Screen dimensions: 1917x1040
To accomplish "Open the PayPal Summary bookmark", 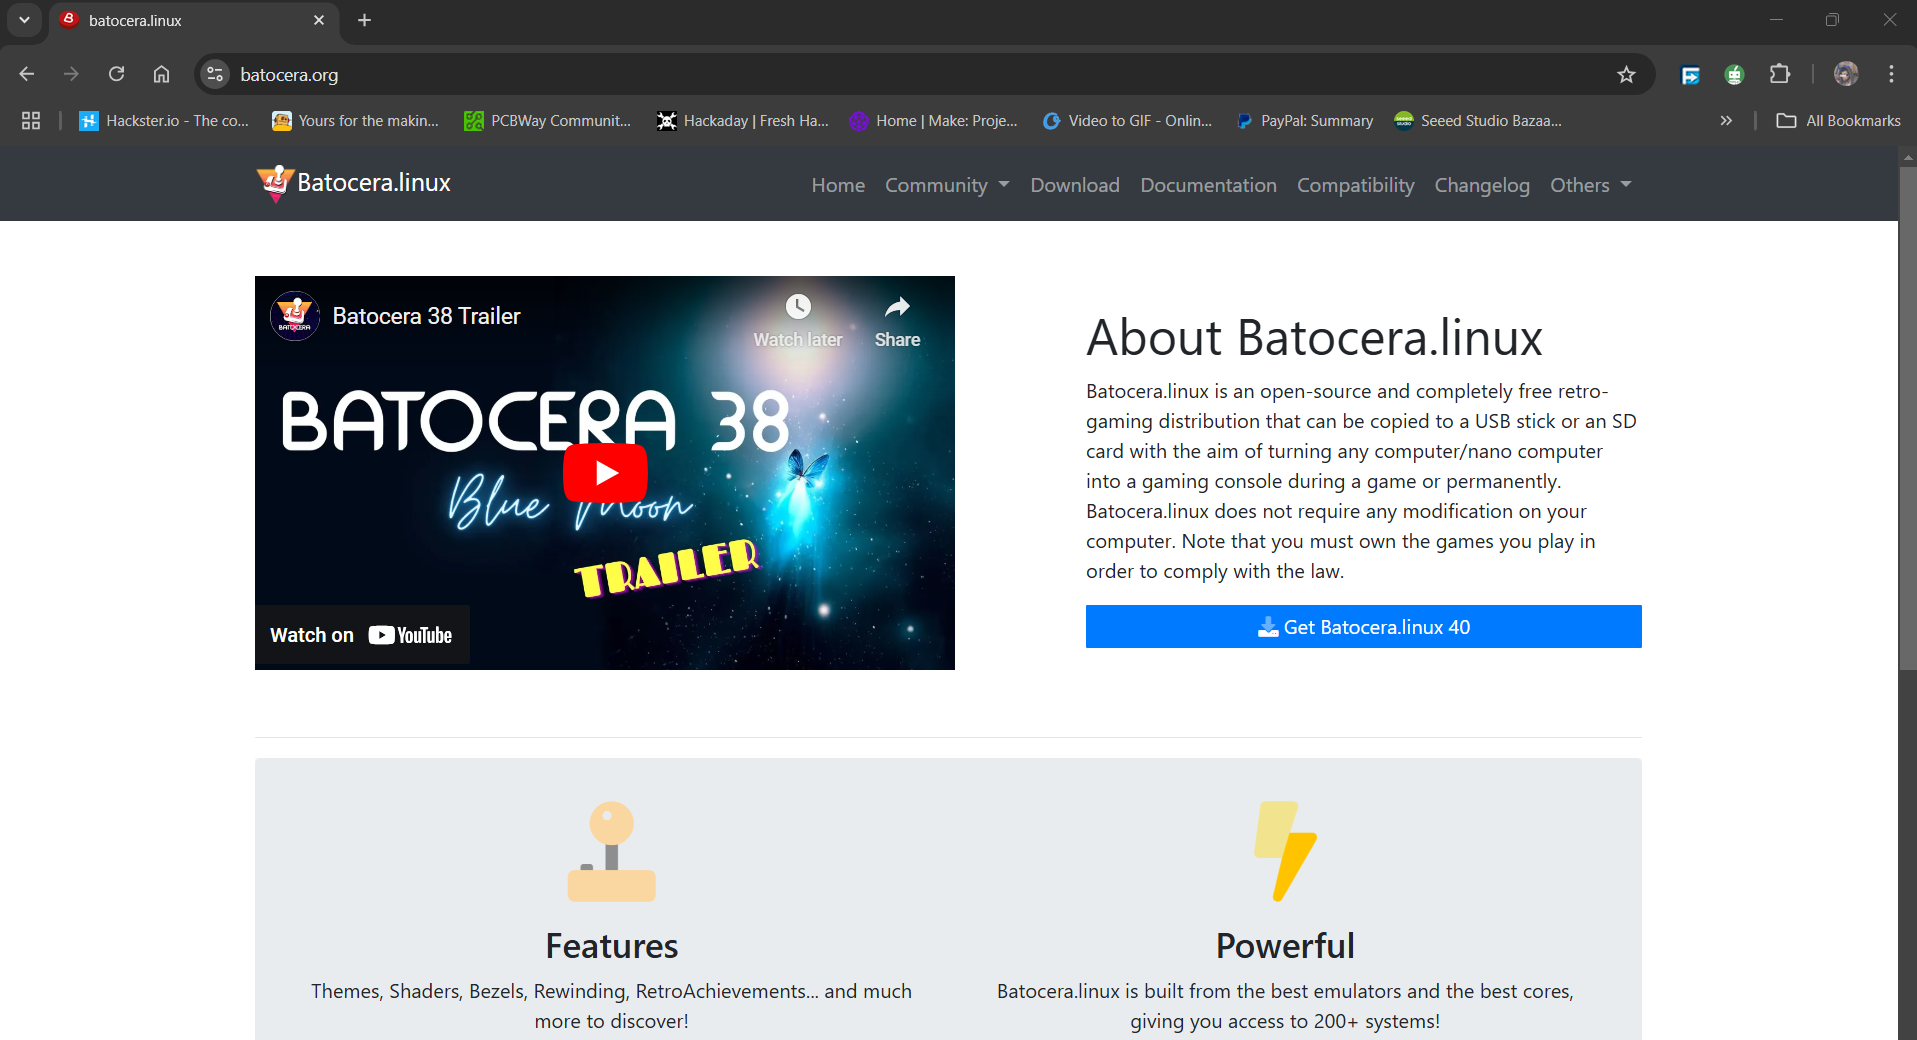I will [1305, 120].
